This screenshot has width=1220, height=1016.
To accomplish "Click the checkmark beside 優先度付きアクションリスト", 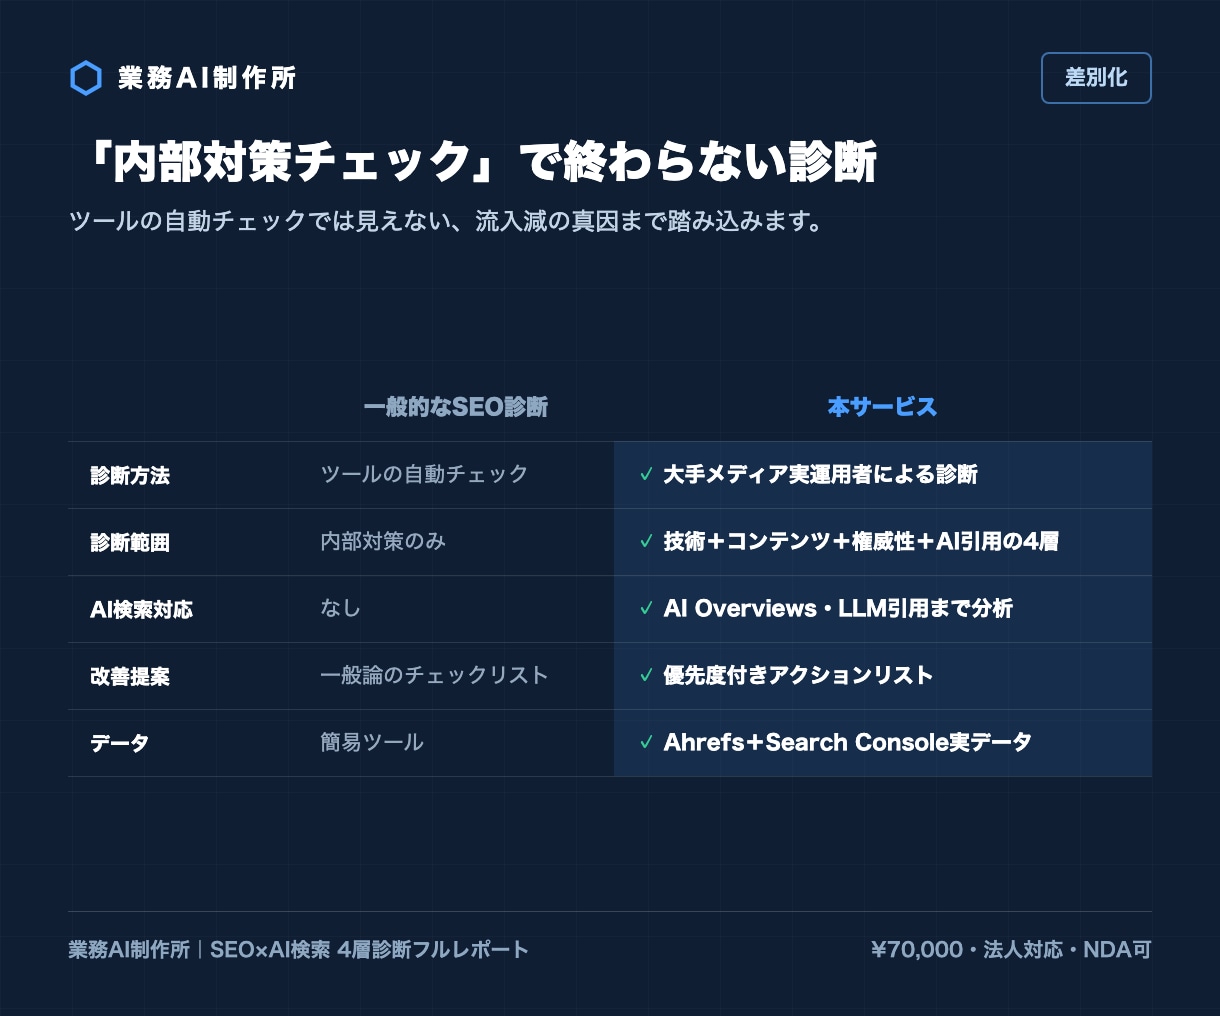I will (647, 676).
